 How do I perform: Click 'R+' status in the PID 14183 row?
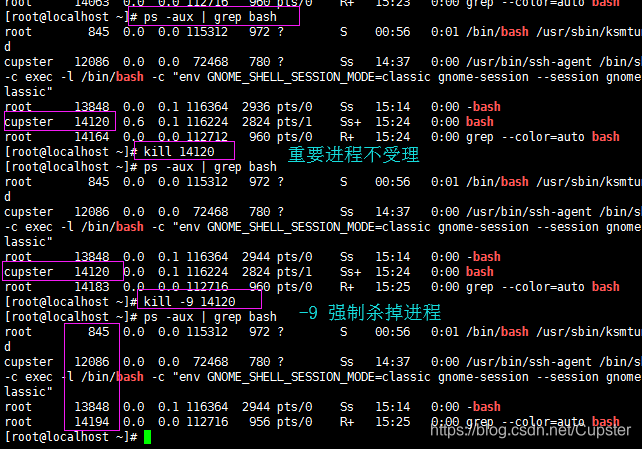[347, 287]
